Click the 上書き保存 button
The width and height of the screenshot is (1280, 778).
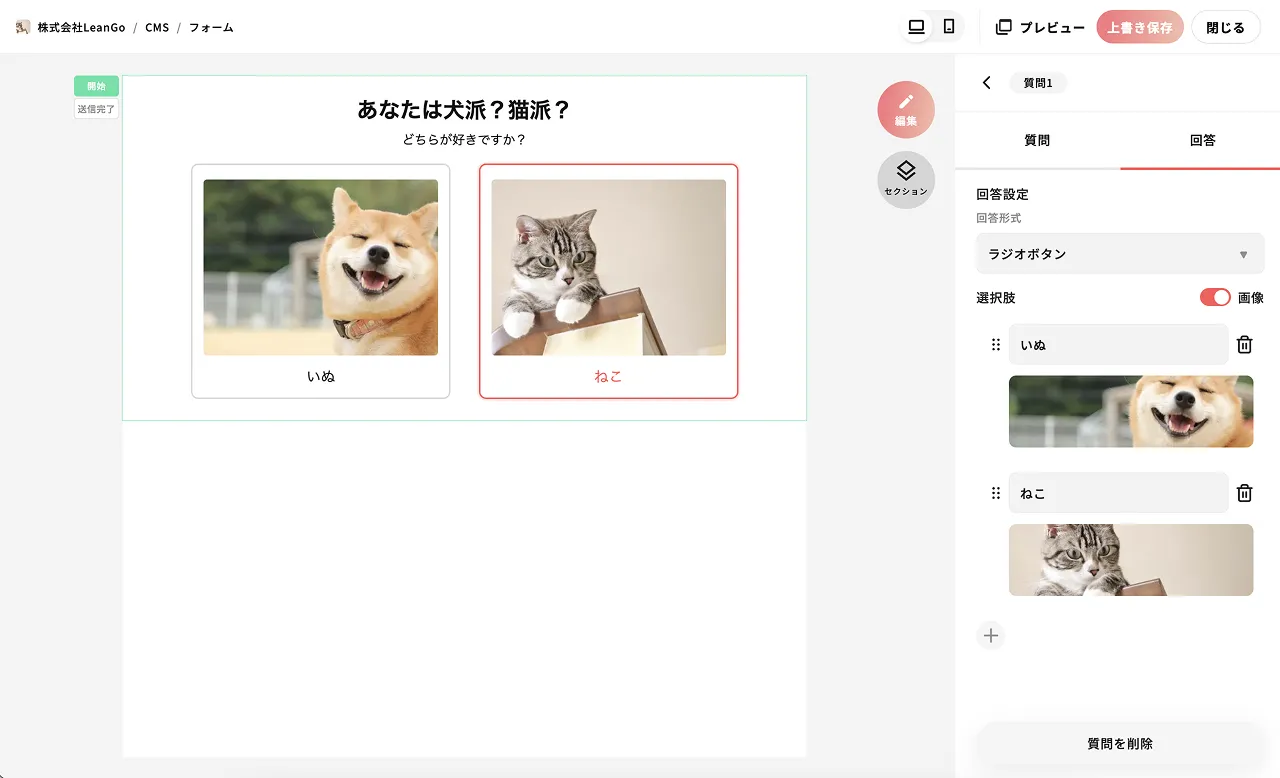point(1140,28)
